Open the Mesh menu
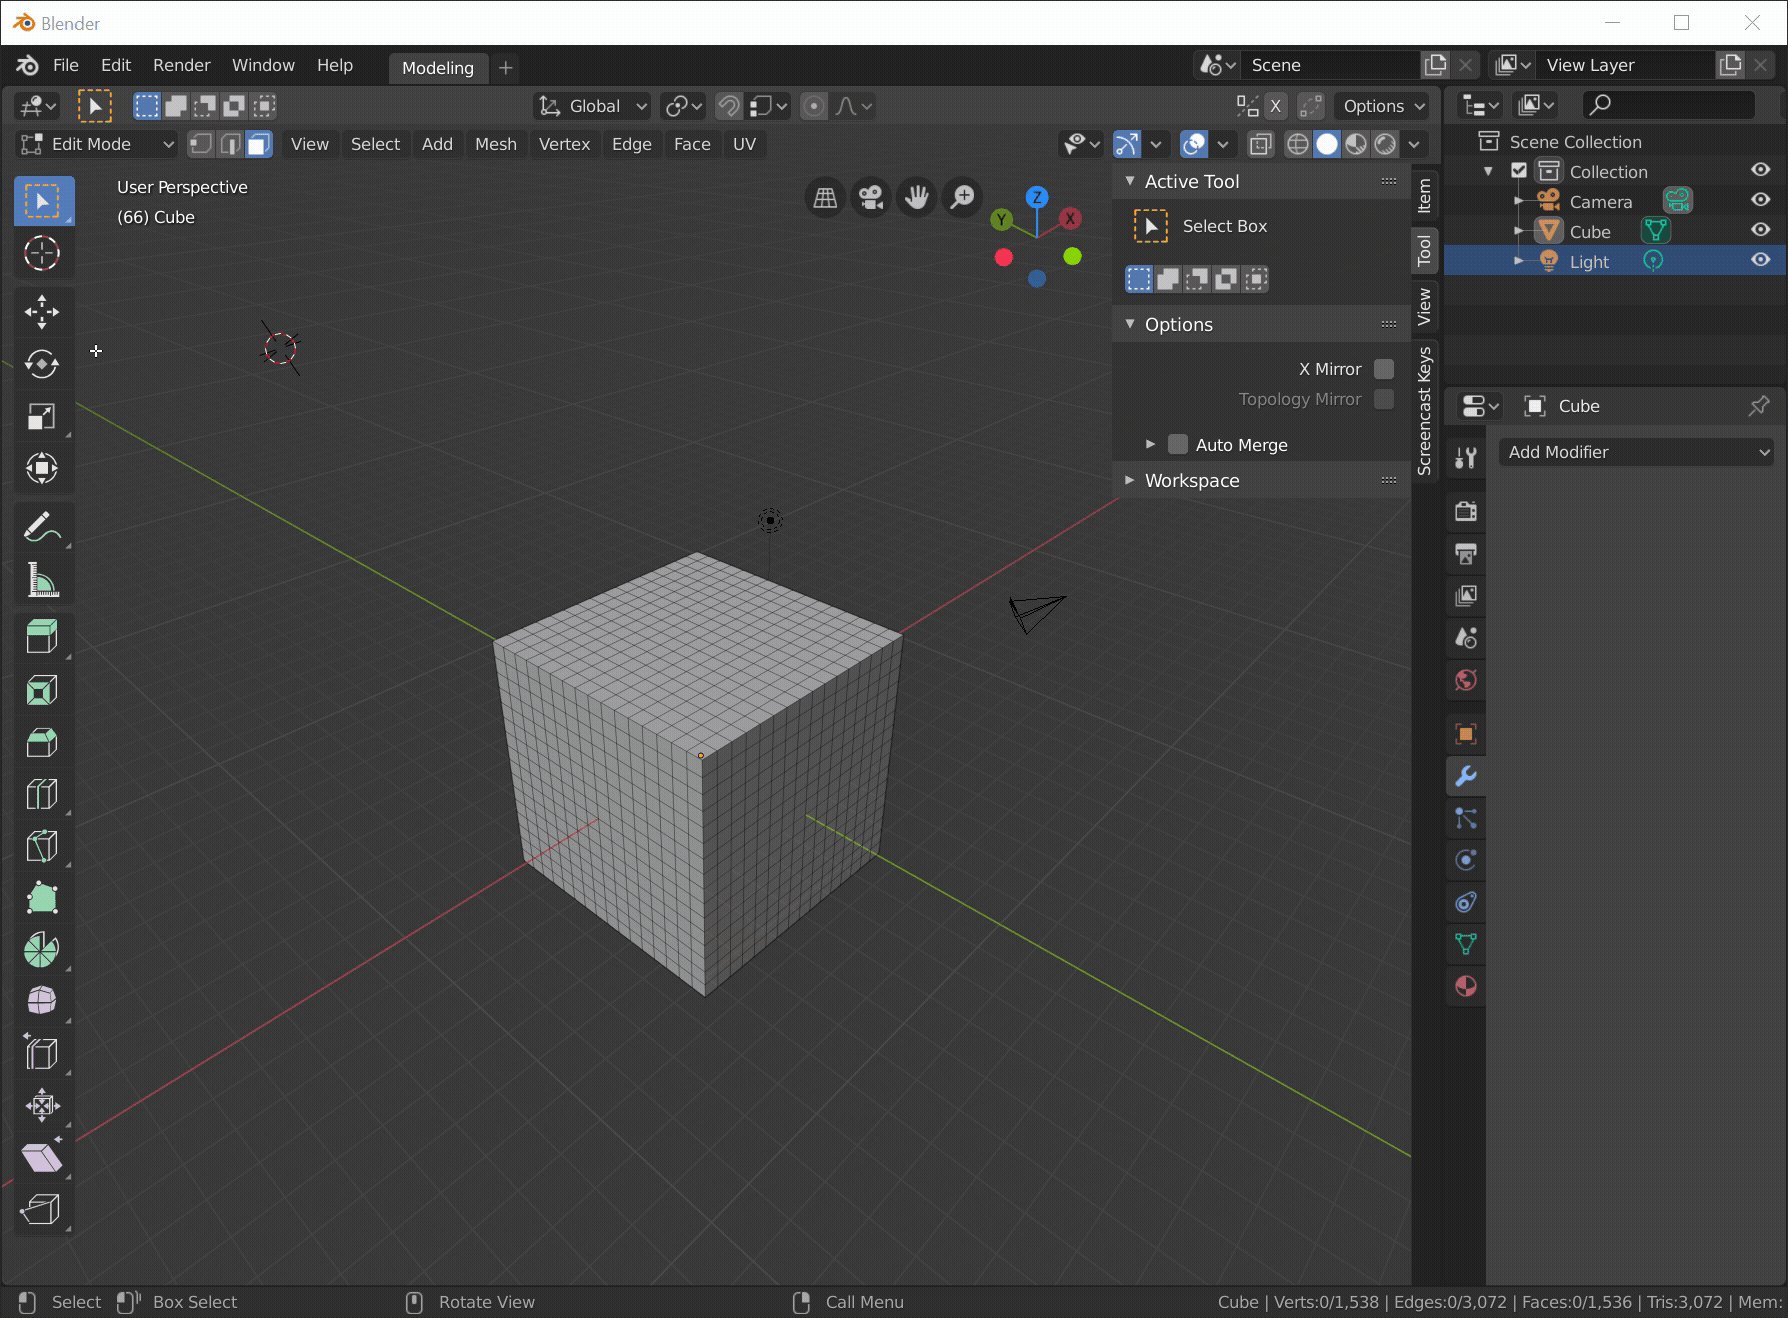 tap(496, 144)
